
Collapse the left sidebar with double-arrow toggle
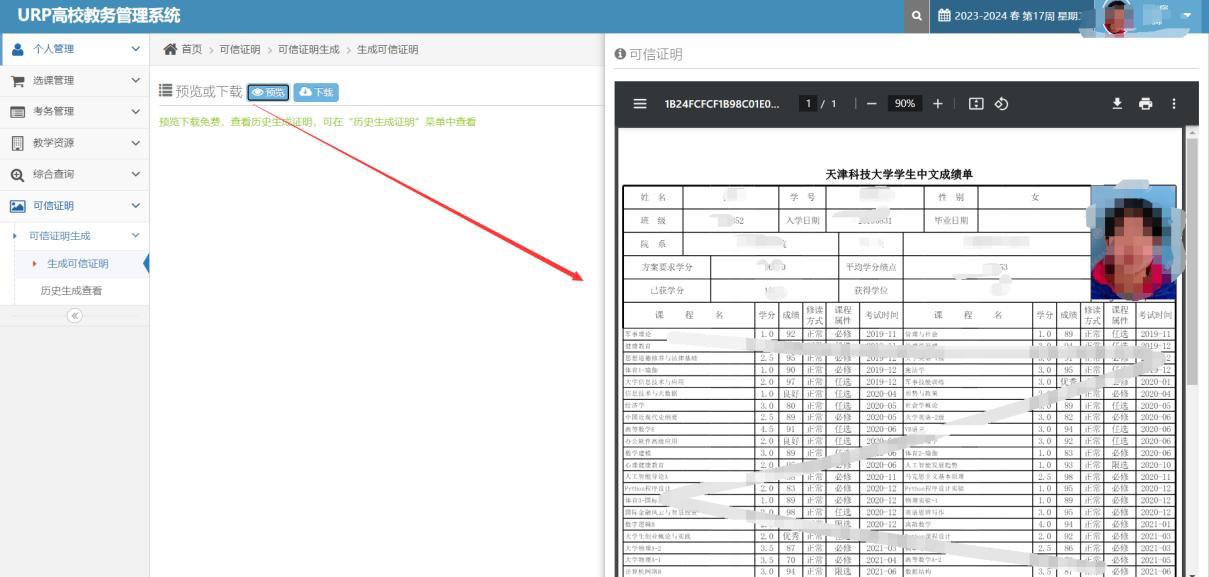[74, 315]
